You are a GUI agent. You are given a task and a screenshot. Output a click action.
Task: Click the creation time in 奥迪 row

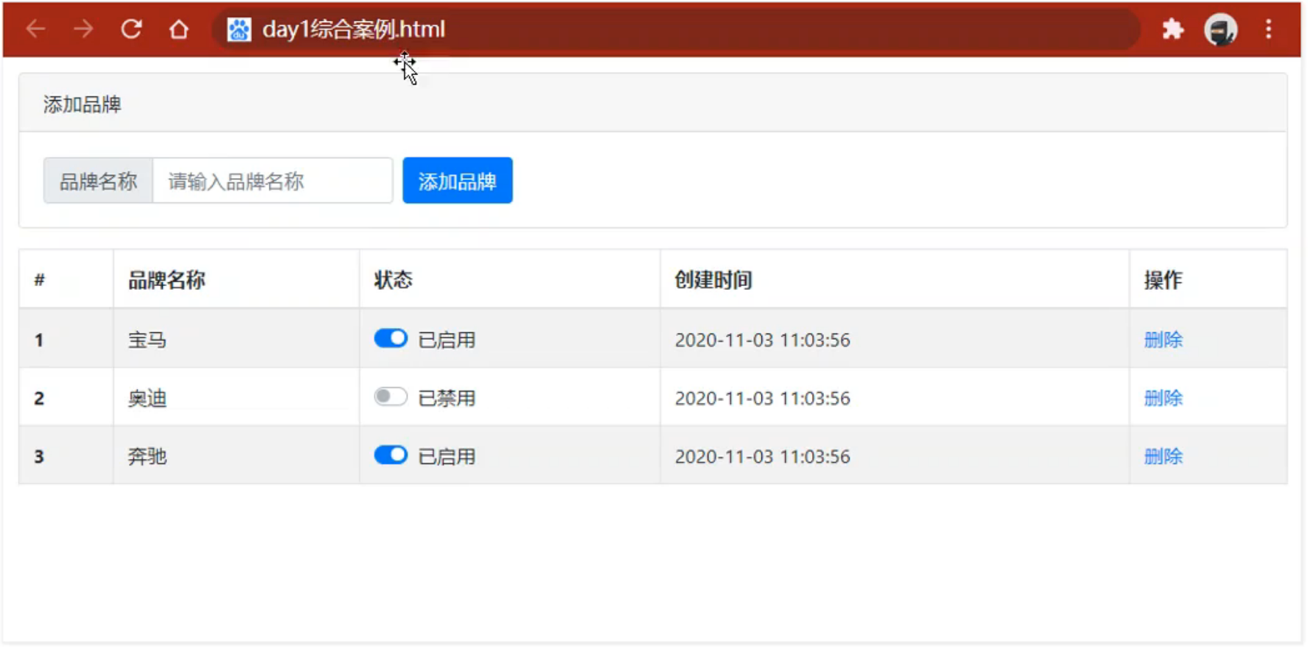[762, 398]
